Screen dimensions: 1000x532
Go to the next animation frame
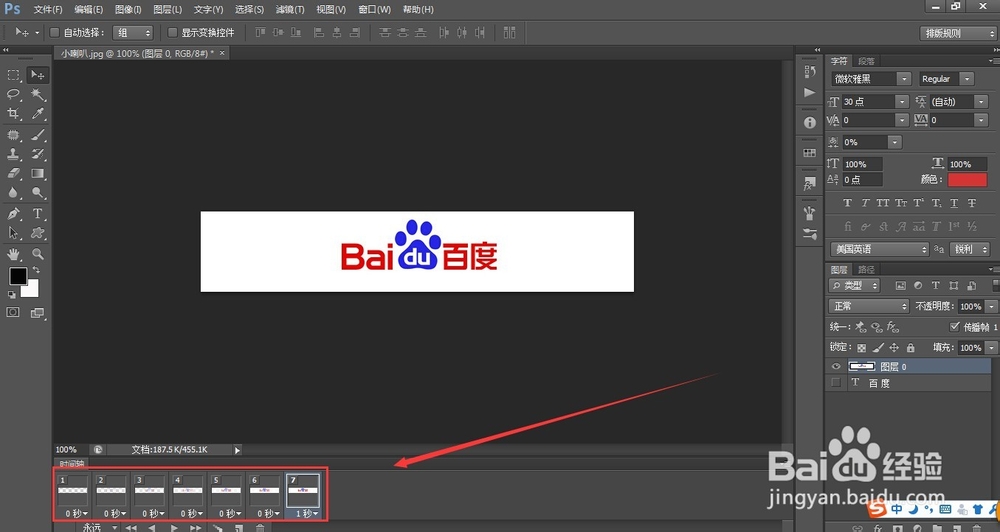point(195,528)
